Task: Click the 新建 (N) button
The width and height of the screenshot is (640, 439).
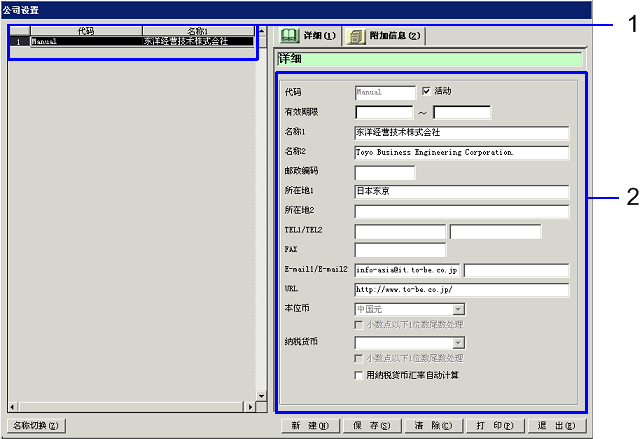Action: [311, 426]
